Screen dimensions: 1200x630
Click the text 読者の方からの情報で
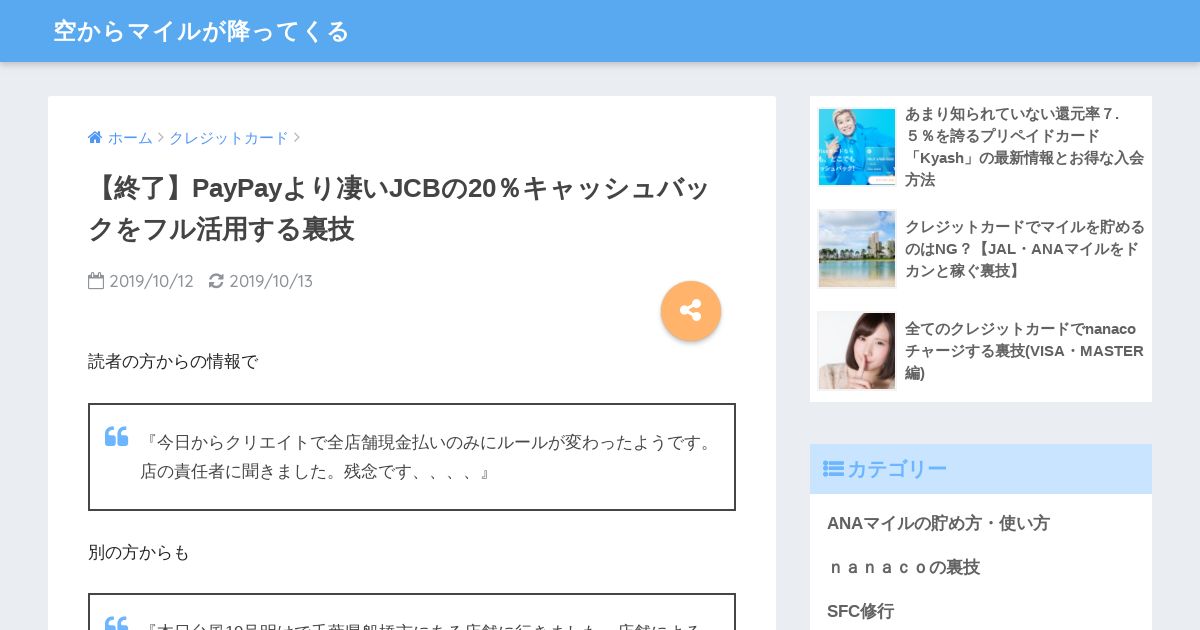pos(173,362)
